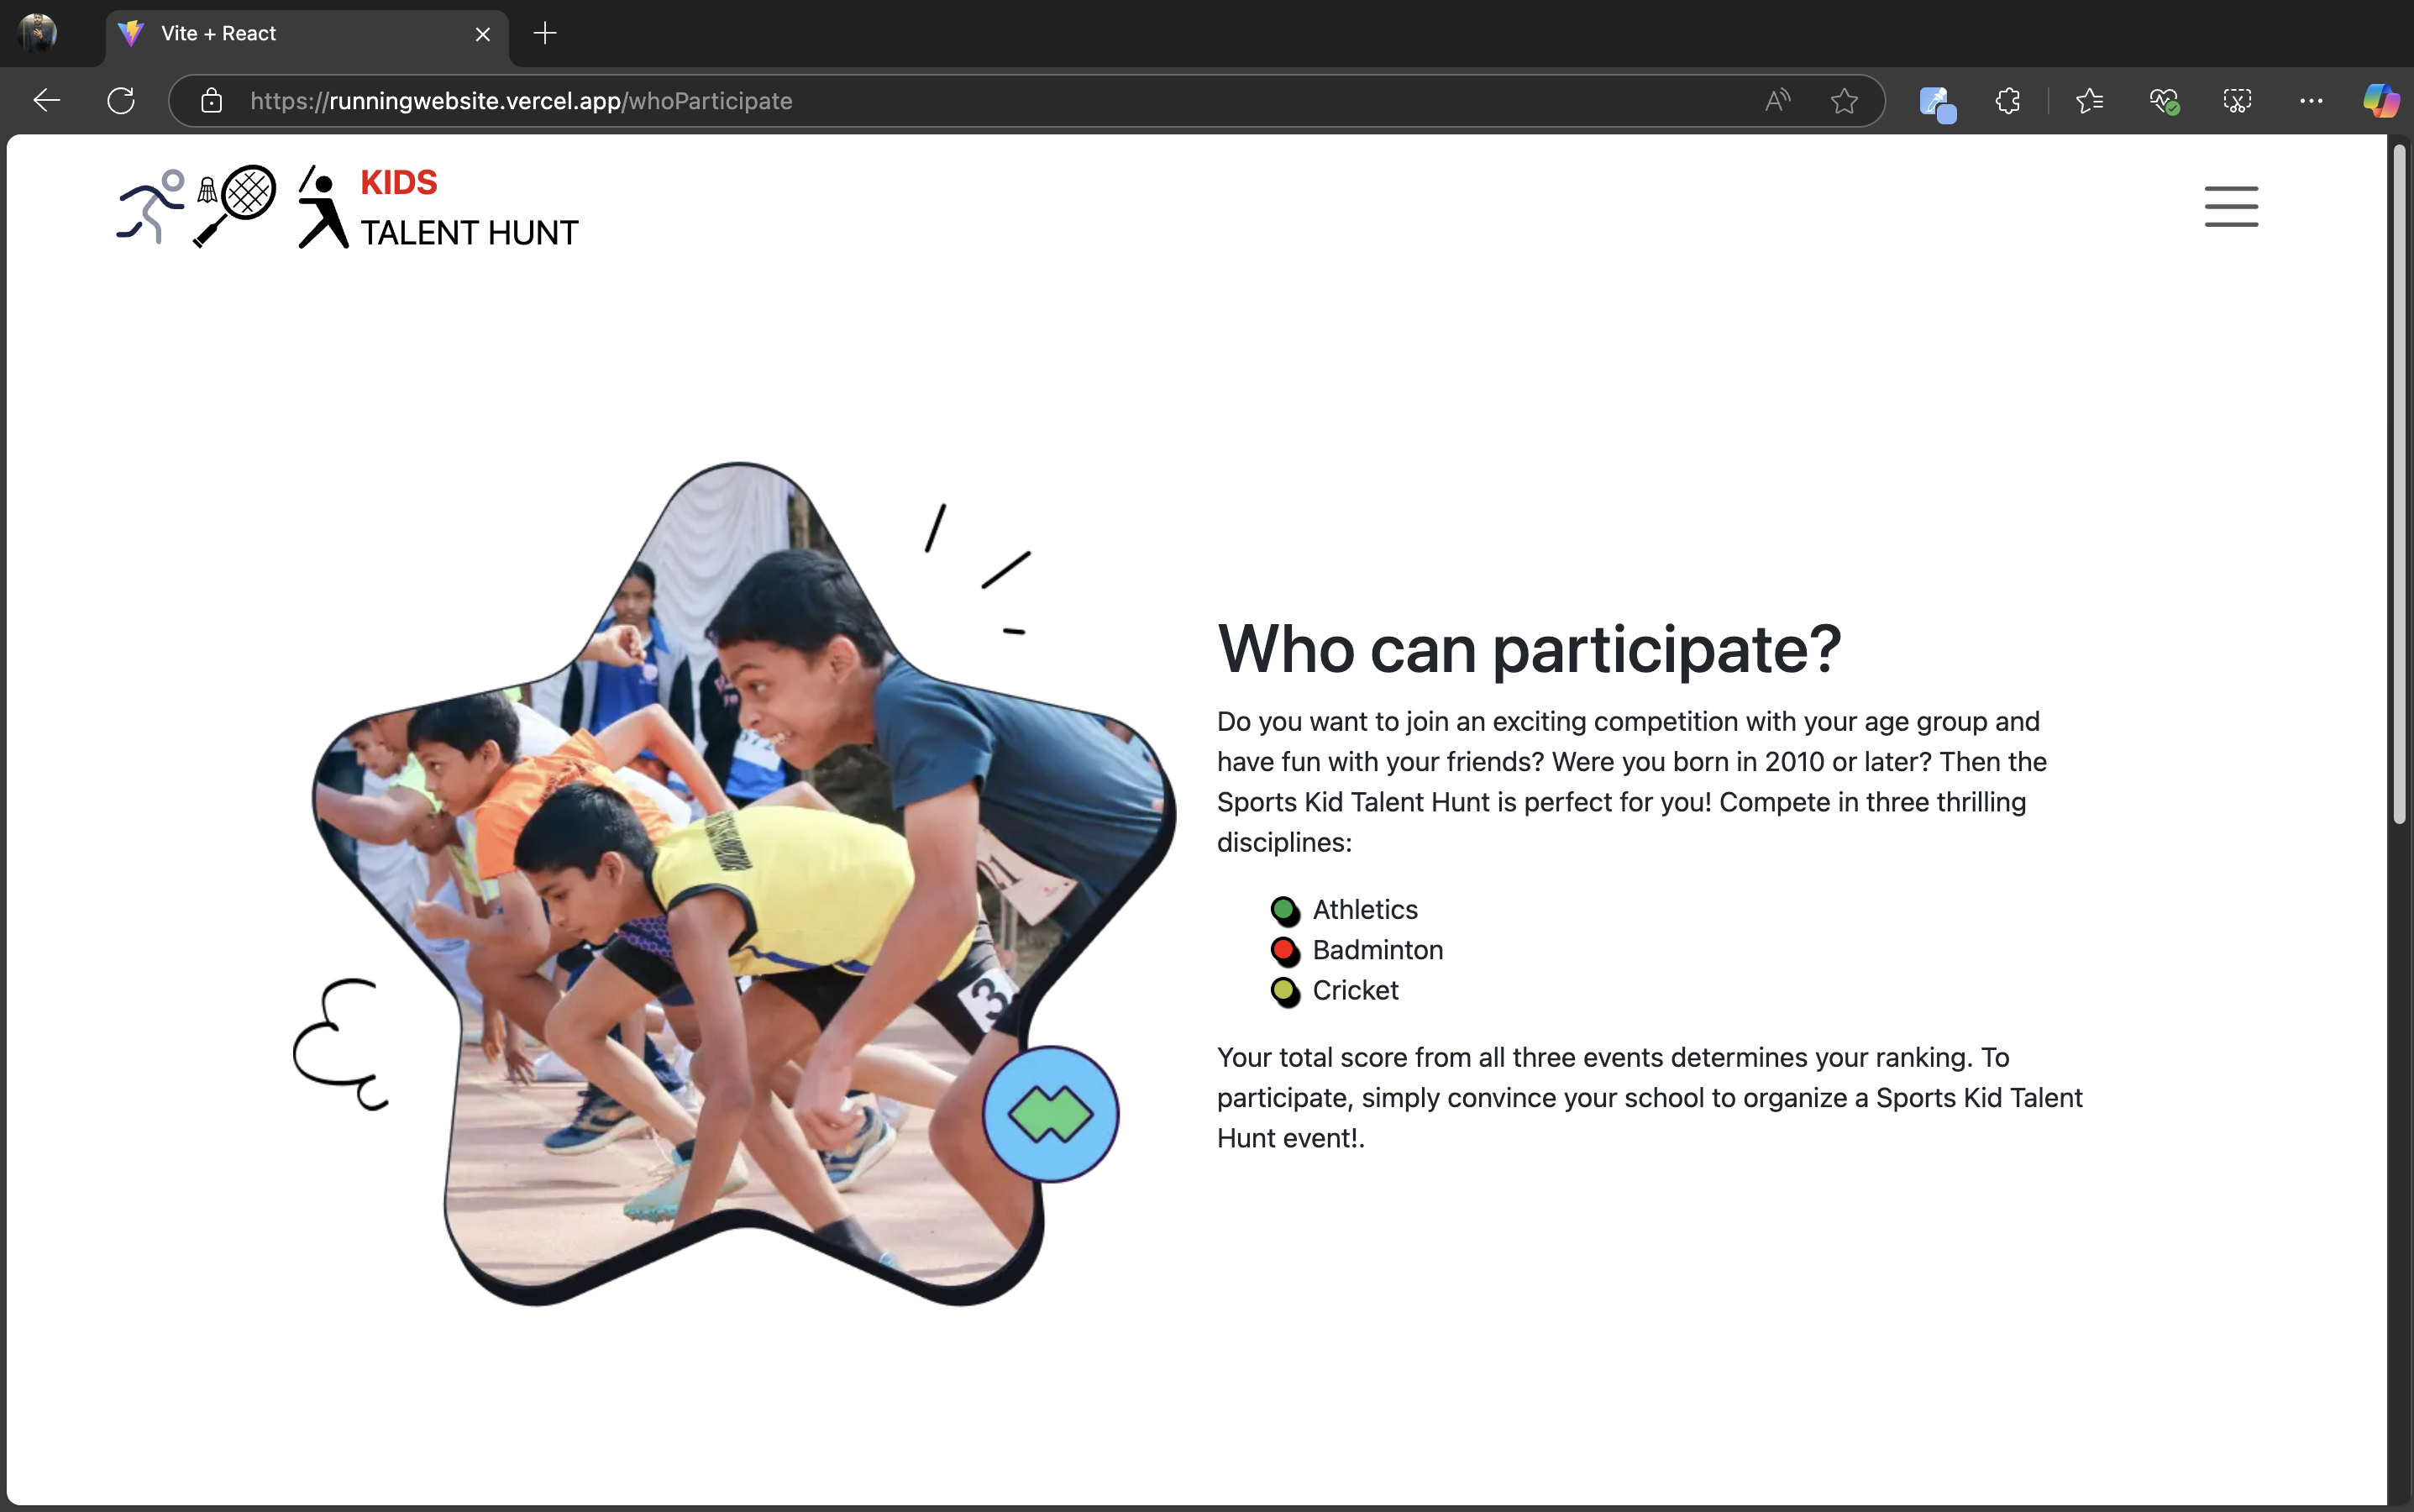Screen dimensions: 2414x1512
Task: Capture page with the screenshot scissors icon
Action: pos(2237,100)
